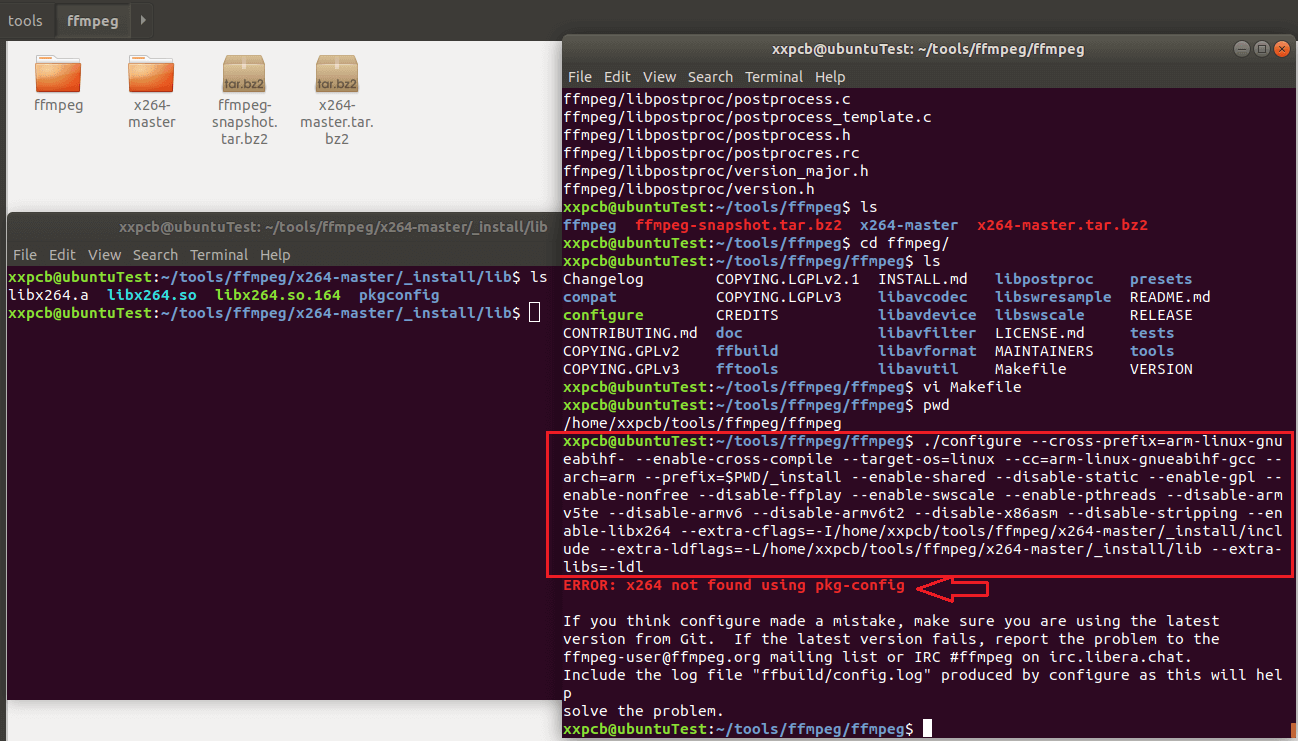Click the ffmpeg breadcrumb in file manager
1298x741 pixels.
[92, 20]
